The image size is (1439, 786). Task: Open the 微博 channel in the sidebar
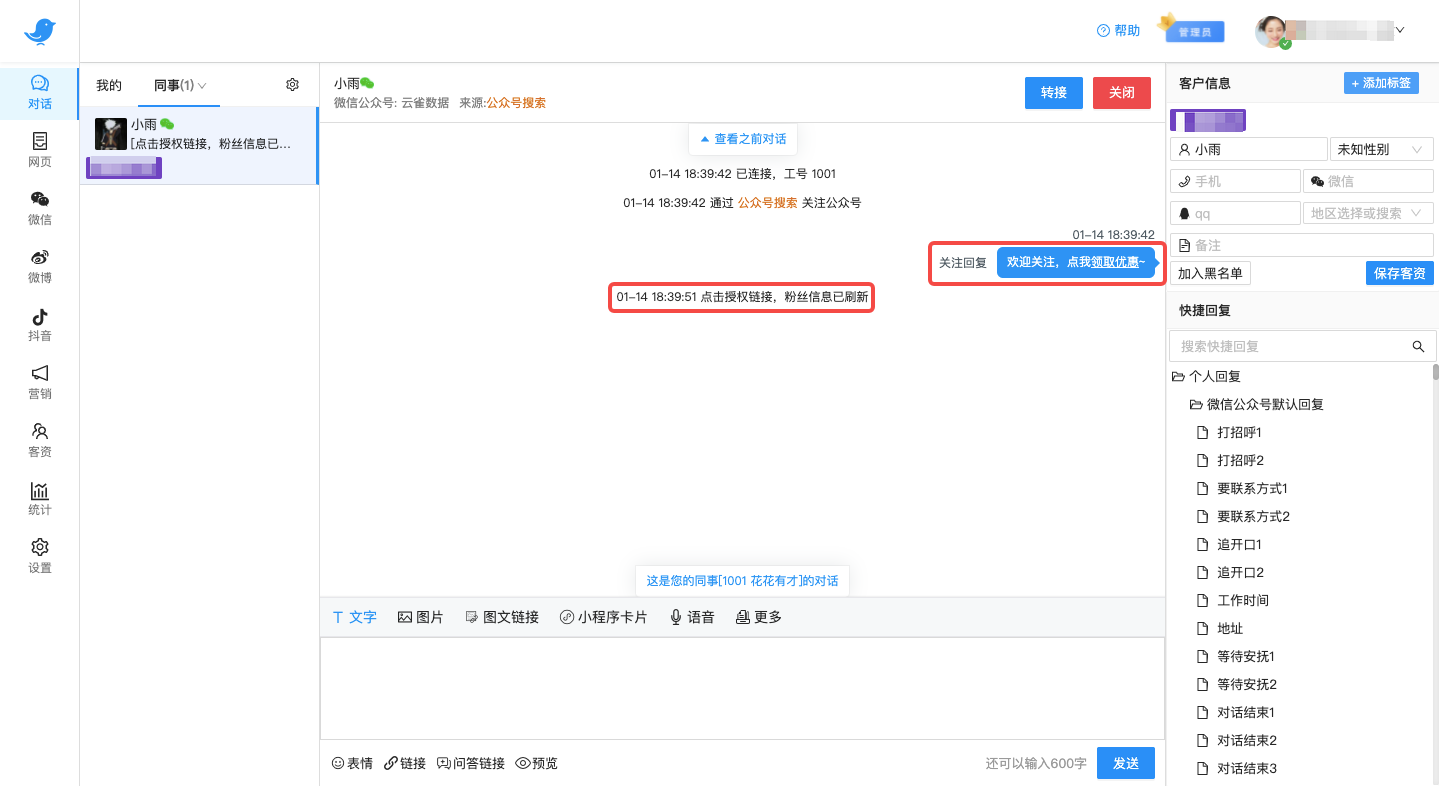click(39, 267)
